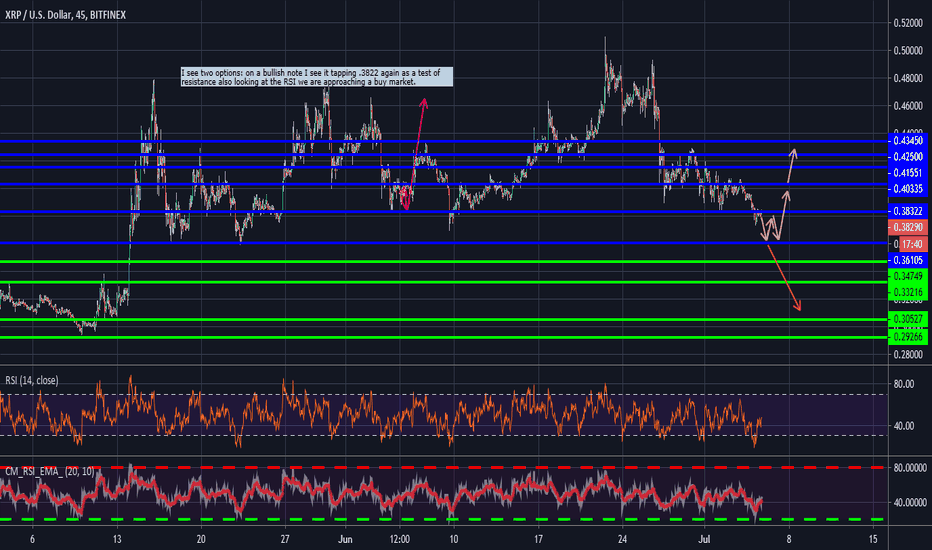
Task: Click the 40.00 level on RSI scale
Action: coord(903,426)
